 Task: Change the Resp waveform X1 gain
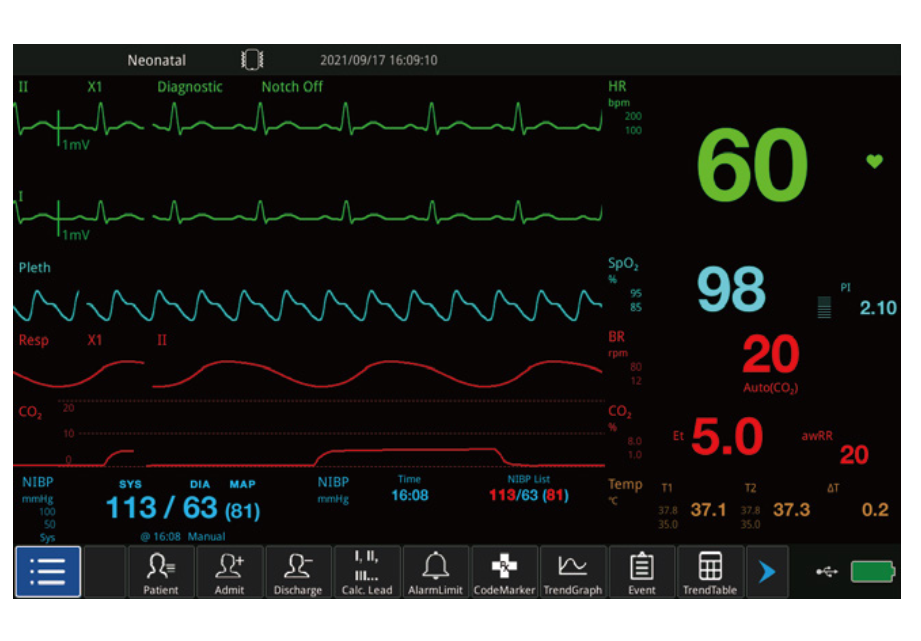point(95,340)
